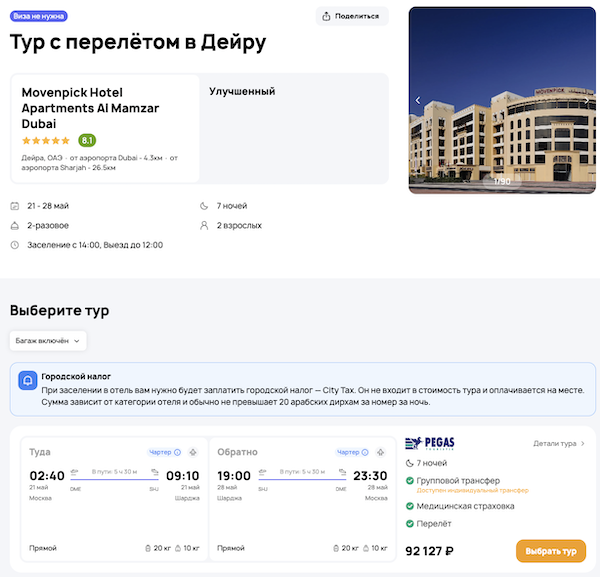600x577 pixels.
Task: Open Movenpick Hotel Apartments Al Mamzar link
Action: [x=91, y=108]
